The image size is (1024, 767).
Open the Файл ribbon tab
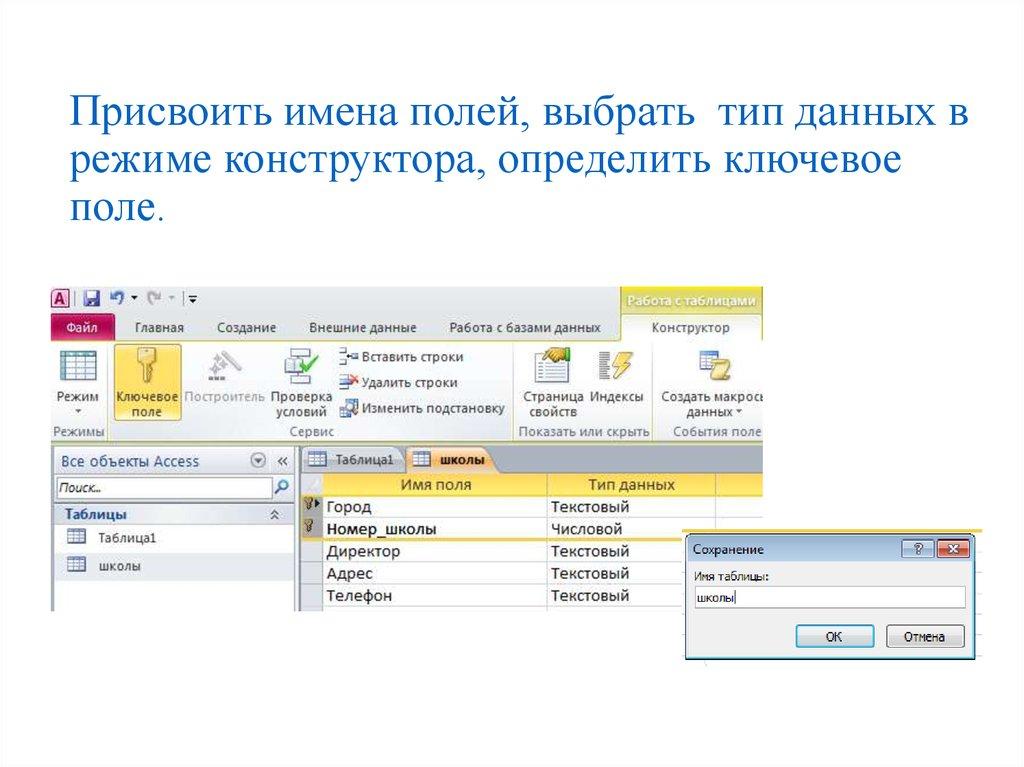coord(81,327)
